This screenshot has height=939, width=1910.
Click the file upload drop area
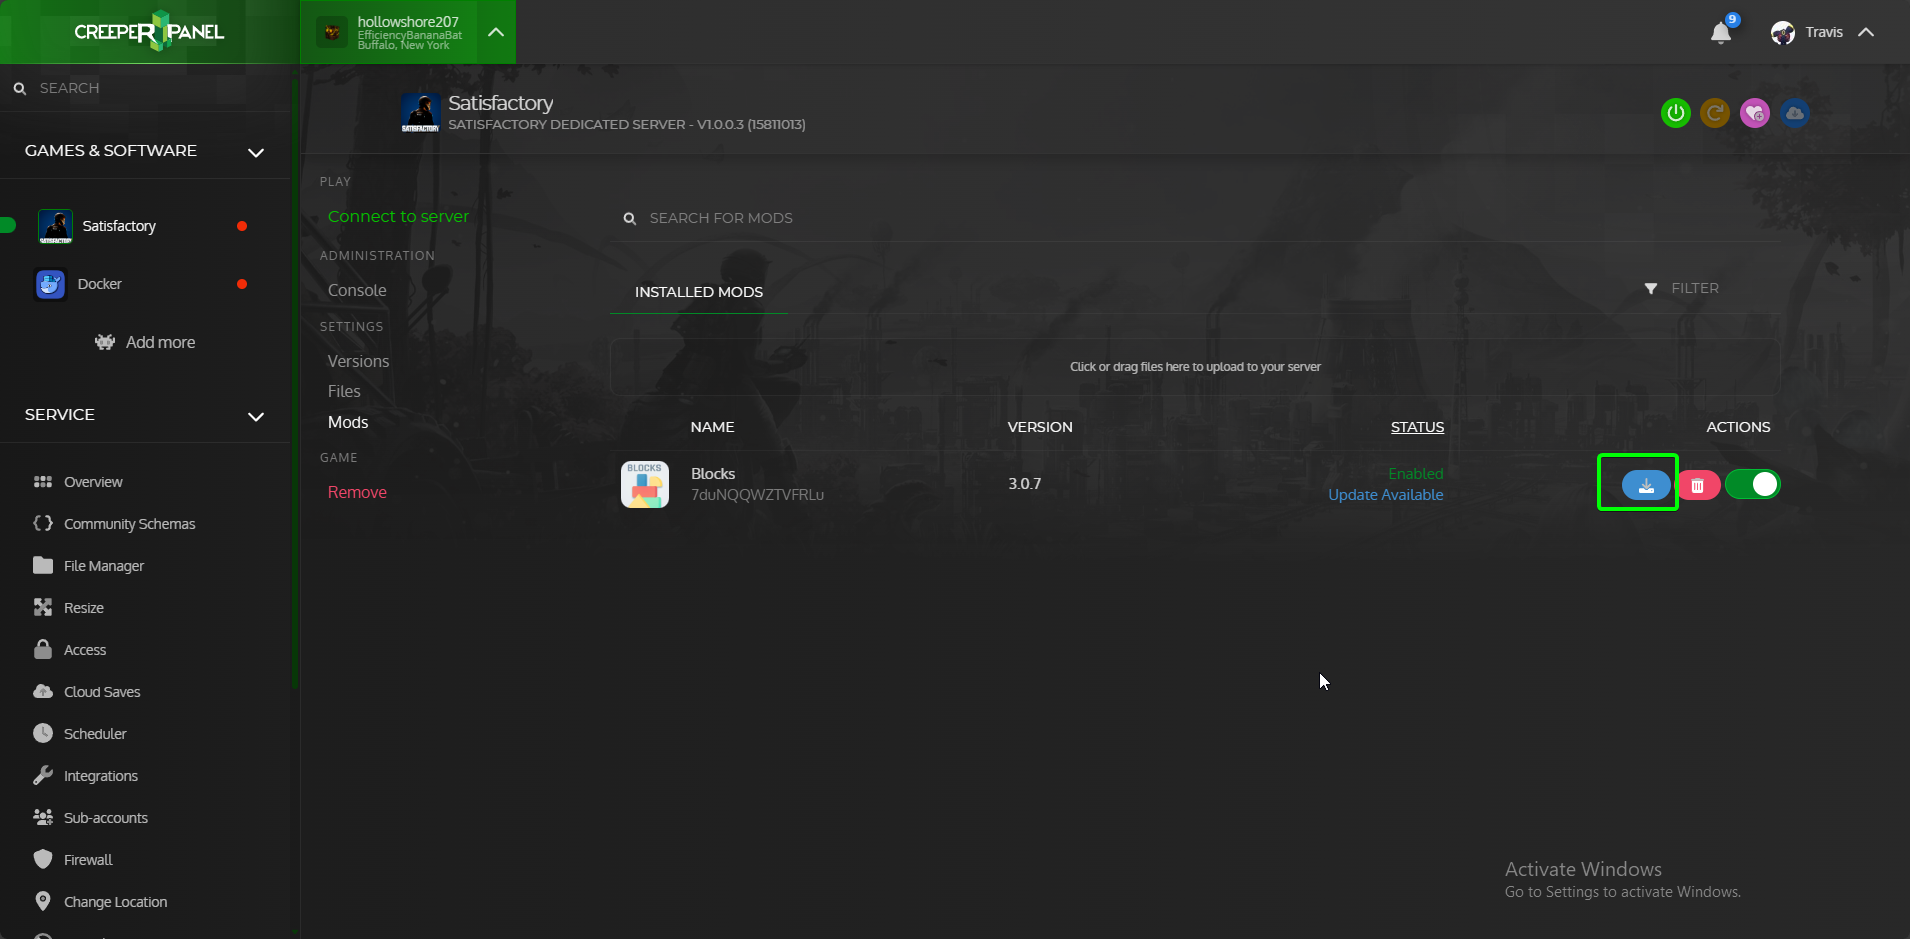1195,367
